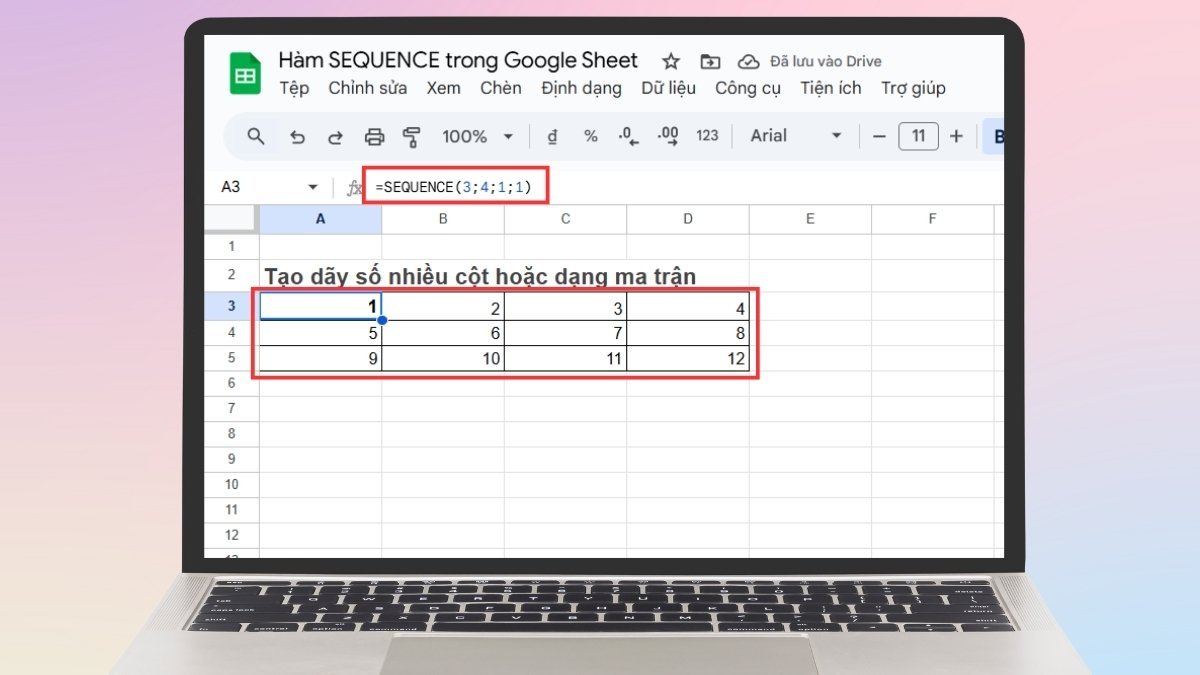
Task: Decrease decimal places
Action: [x=628, y=136]
